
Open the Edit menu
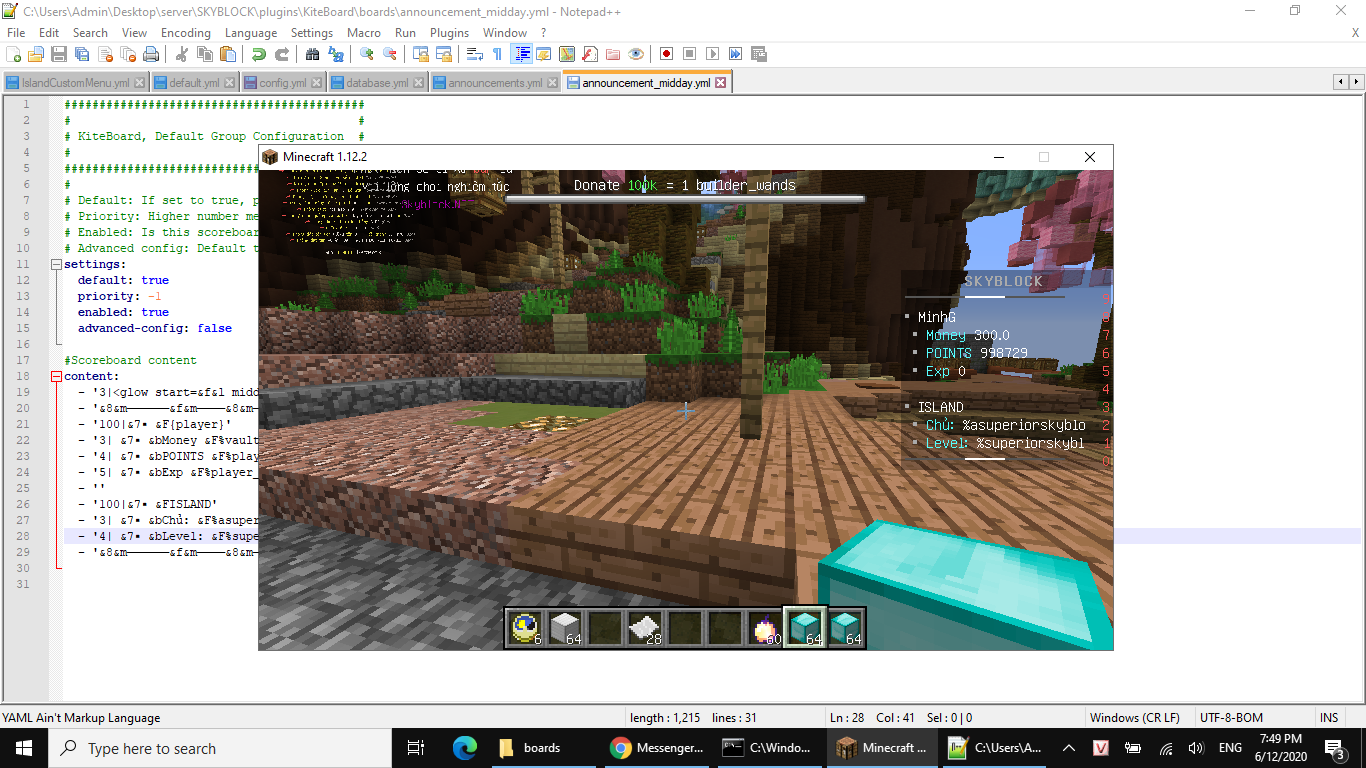(x=49, y=33)
